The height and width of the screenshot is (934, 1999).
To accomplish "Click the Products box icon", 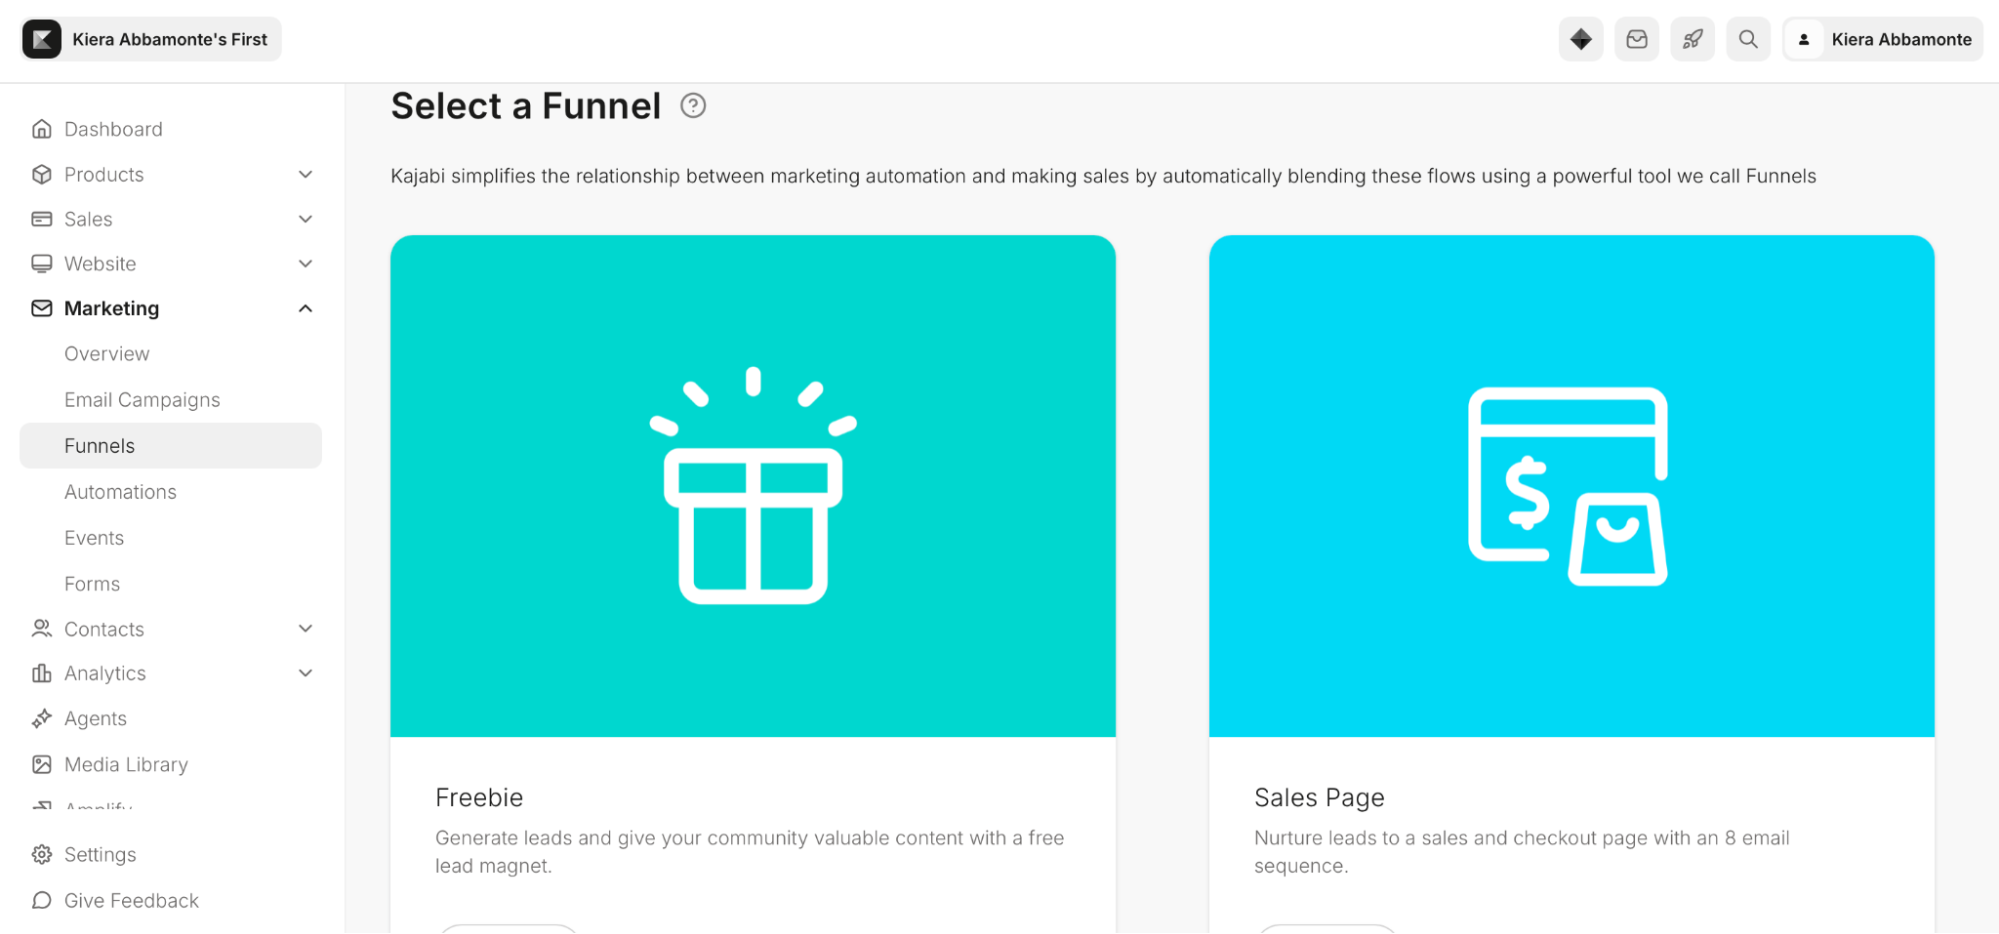I will [42, 174].
